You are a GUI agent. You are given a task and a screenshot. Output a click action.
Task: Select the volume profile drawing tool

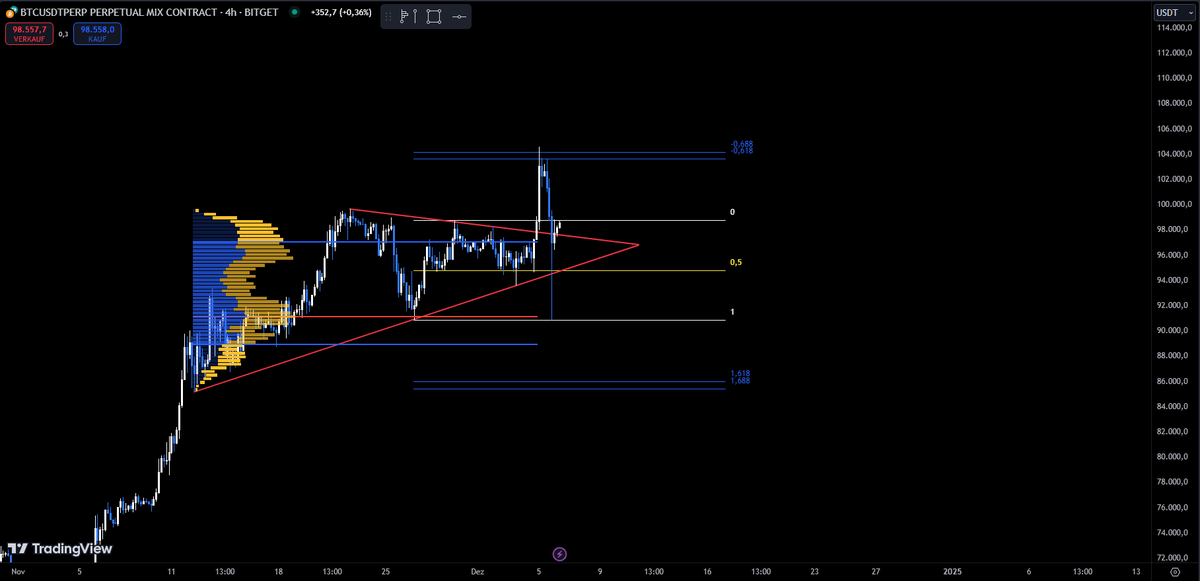pyautogui.click(x=406, y=16)
